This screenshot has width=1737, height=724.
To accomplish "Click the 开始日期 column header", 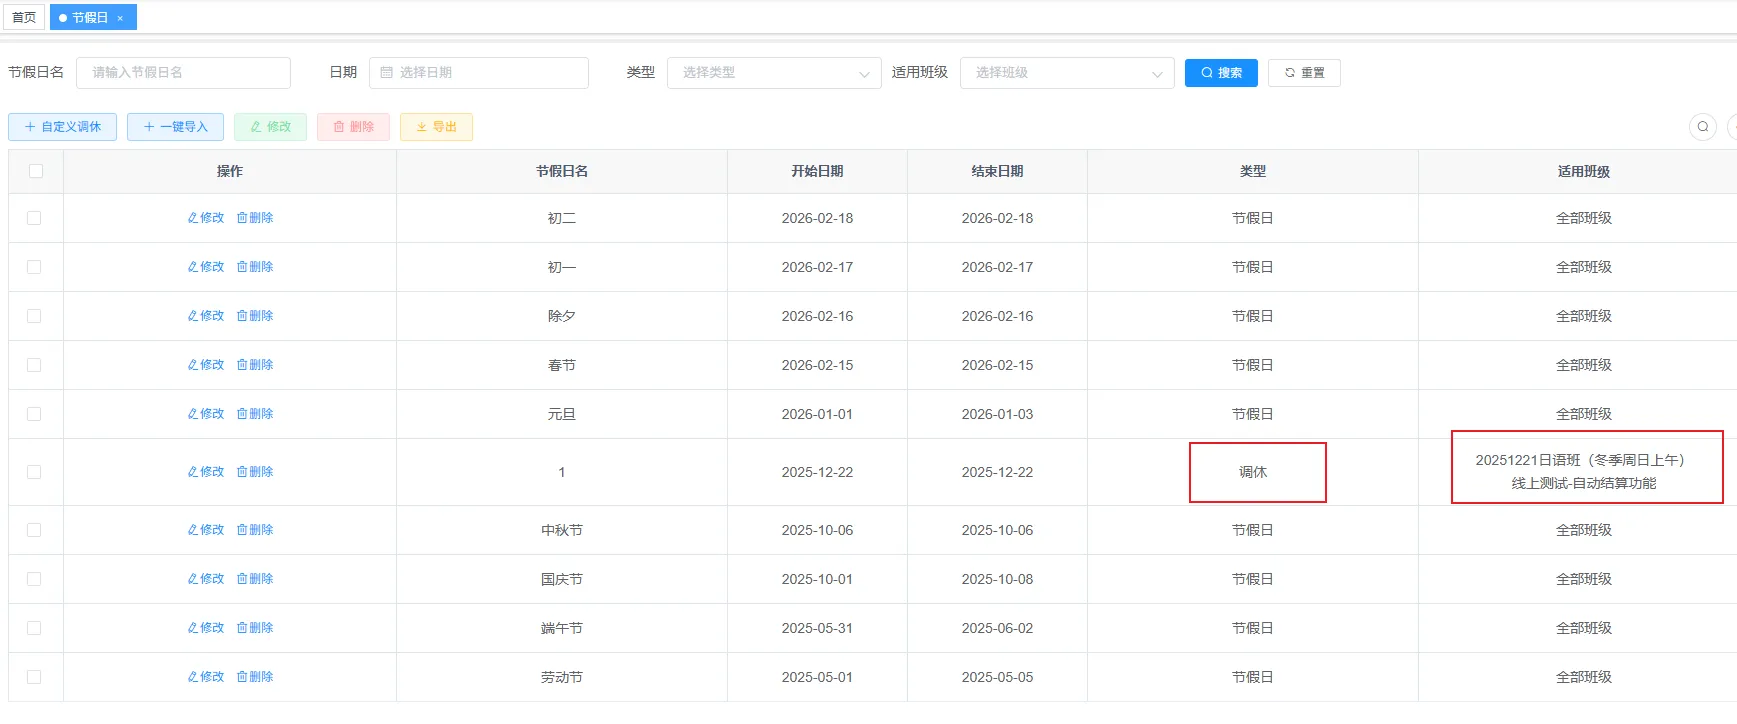I will [817, 172].
